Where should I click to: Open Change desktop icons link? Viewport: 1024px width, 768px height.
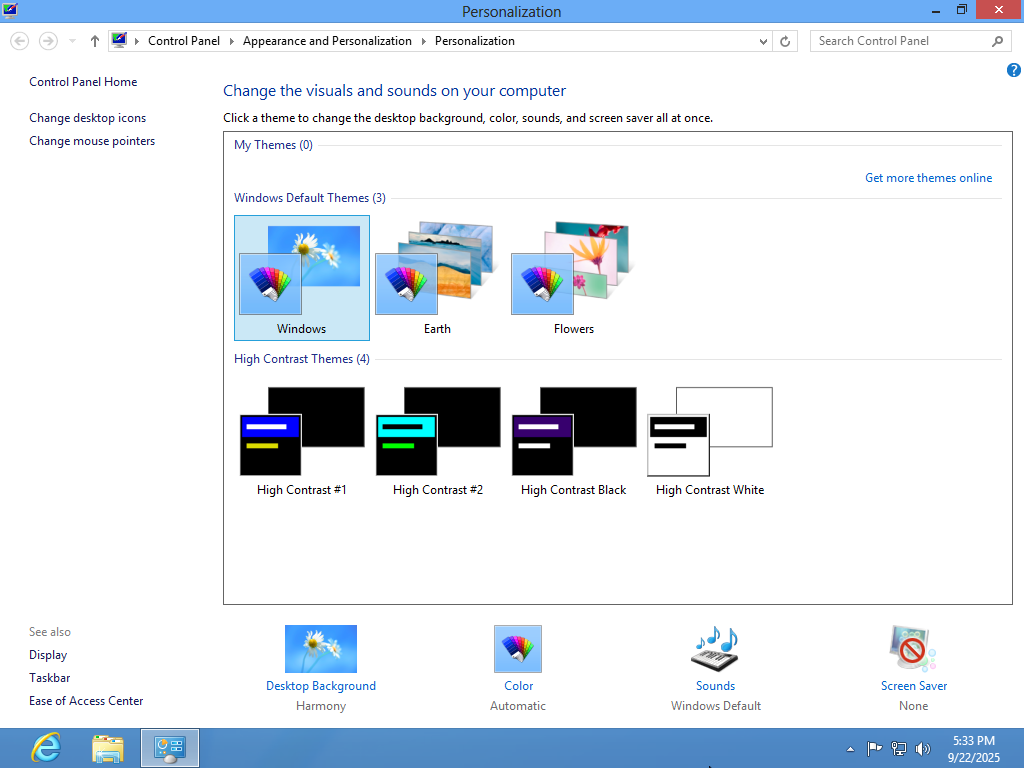pyautogui.click(x=88, y=118)
